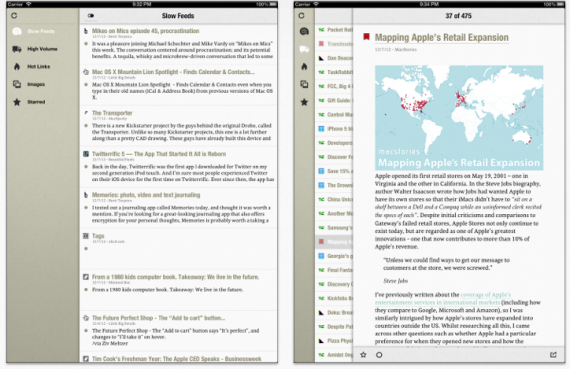
Task: Select the Images section in sidebar
Action: coord(29,84)
